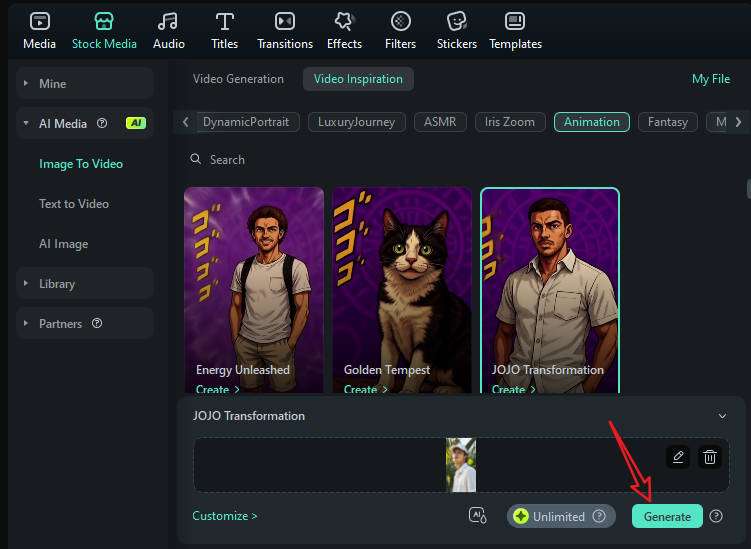Click Create on JOJO Transformation card
This screenshot has height=549, width=751.
(513, 389)
